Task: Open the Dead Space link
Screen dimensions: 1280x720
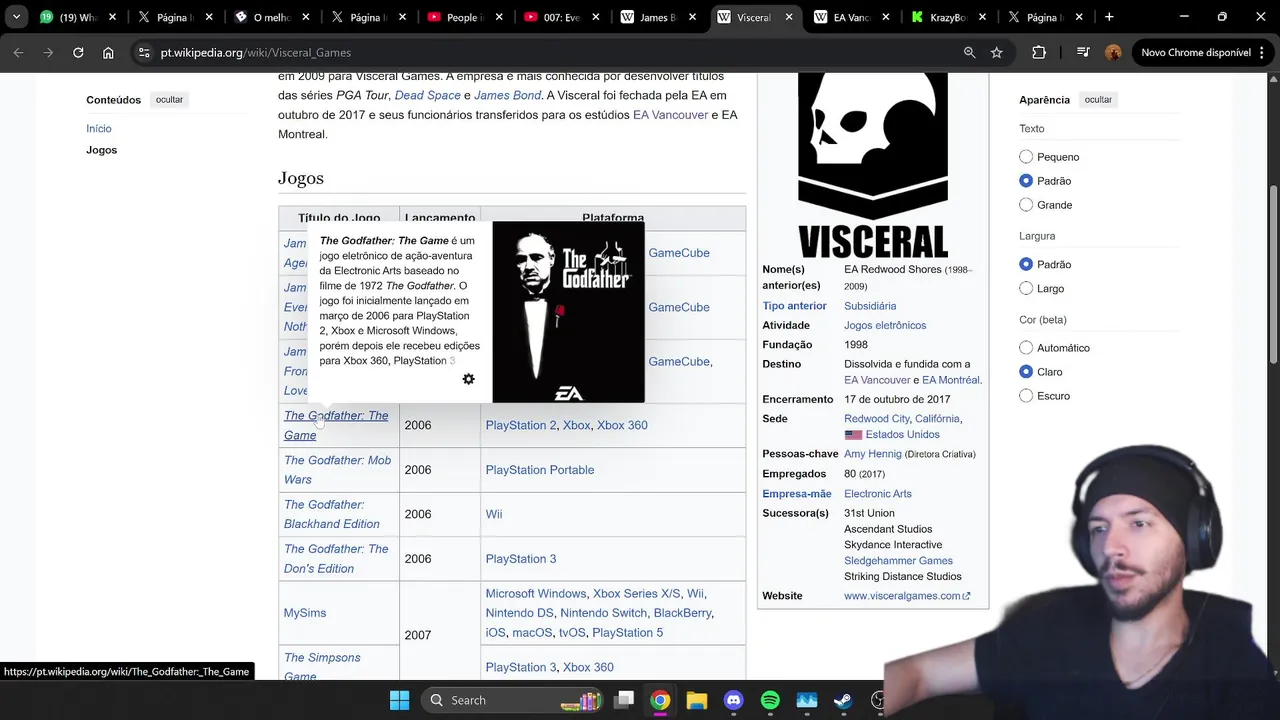Action: (427, 95)
